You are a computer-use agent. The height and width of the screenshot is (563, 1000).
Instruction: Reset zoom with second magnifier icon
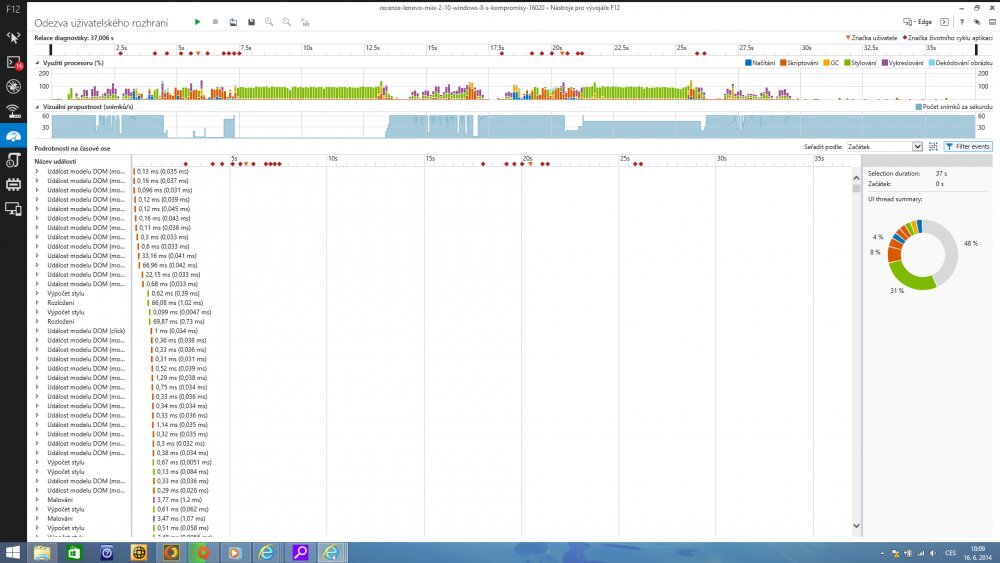click(x=287, y=22)
